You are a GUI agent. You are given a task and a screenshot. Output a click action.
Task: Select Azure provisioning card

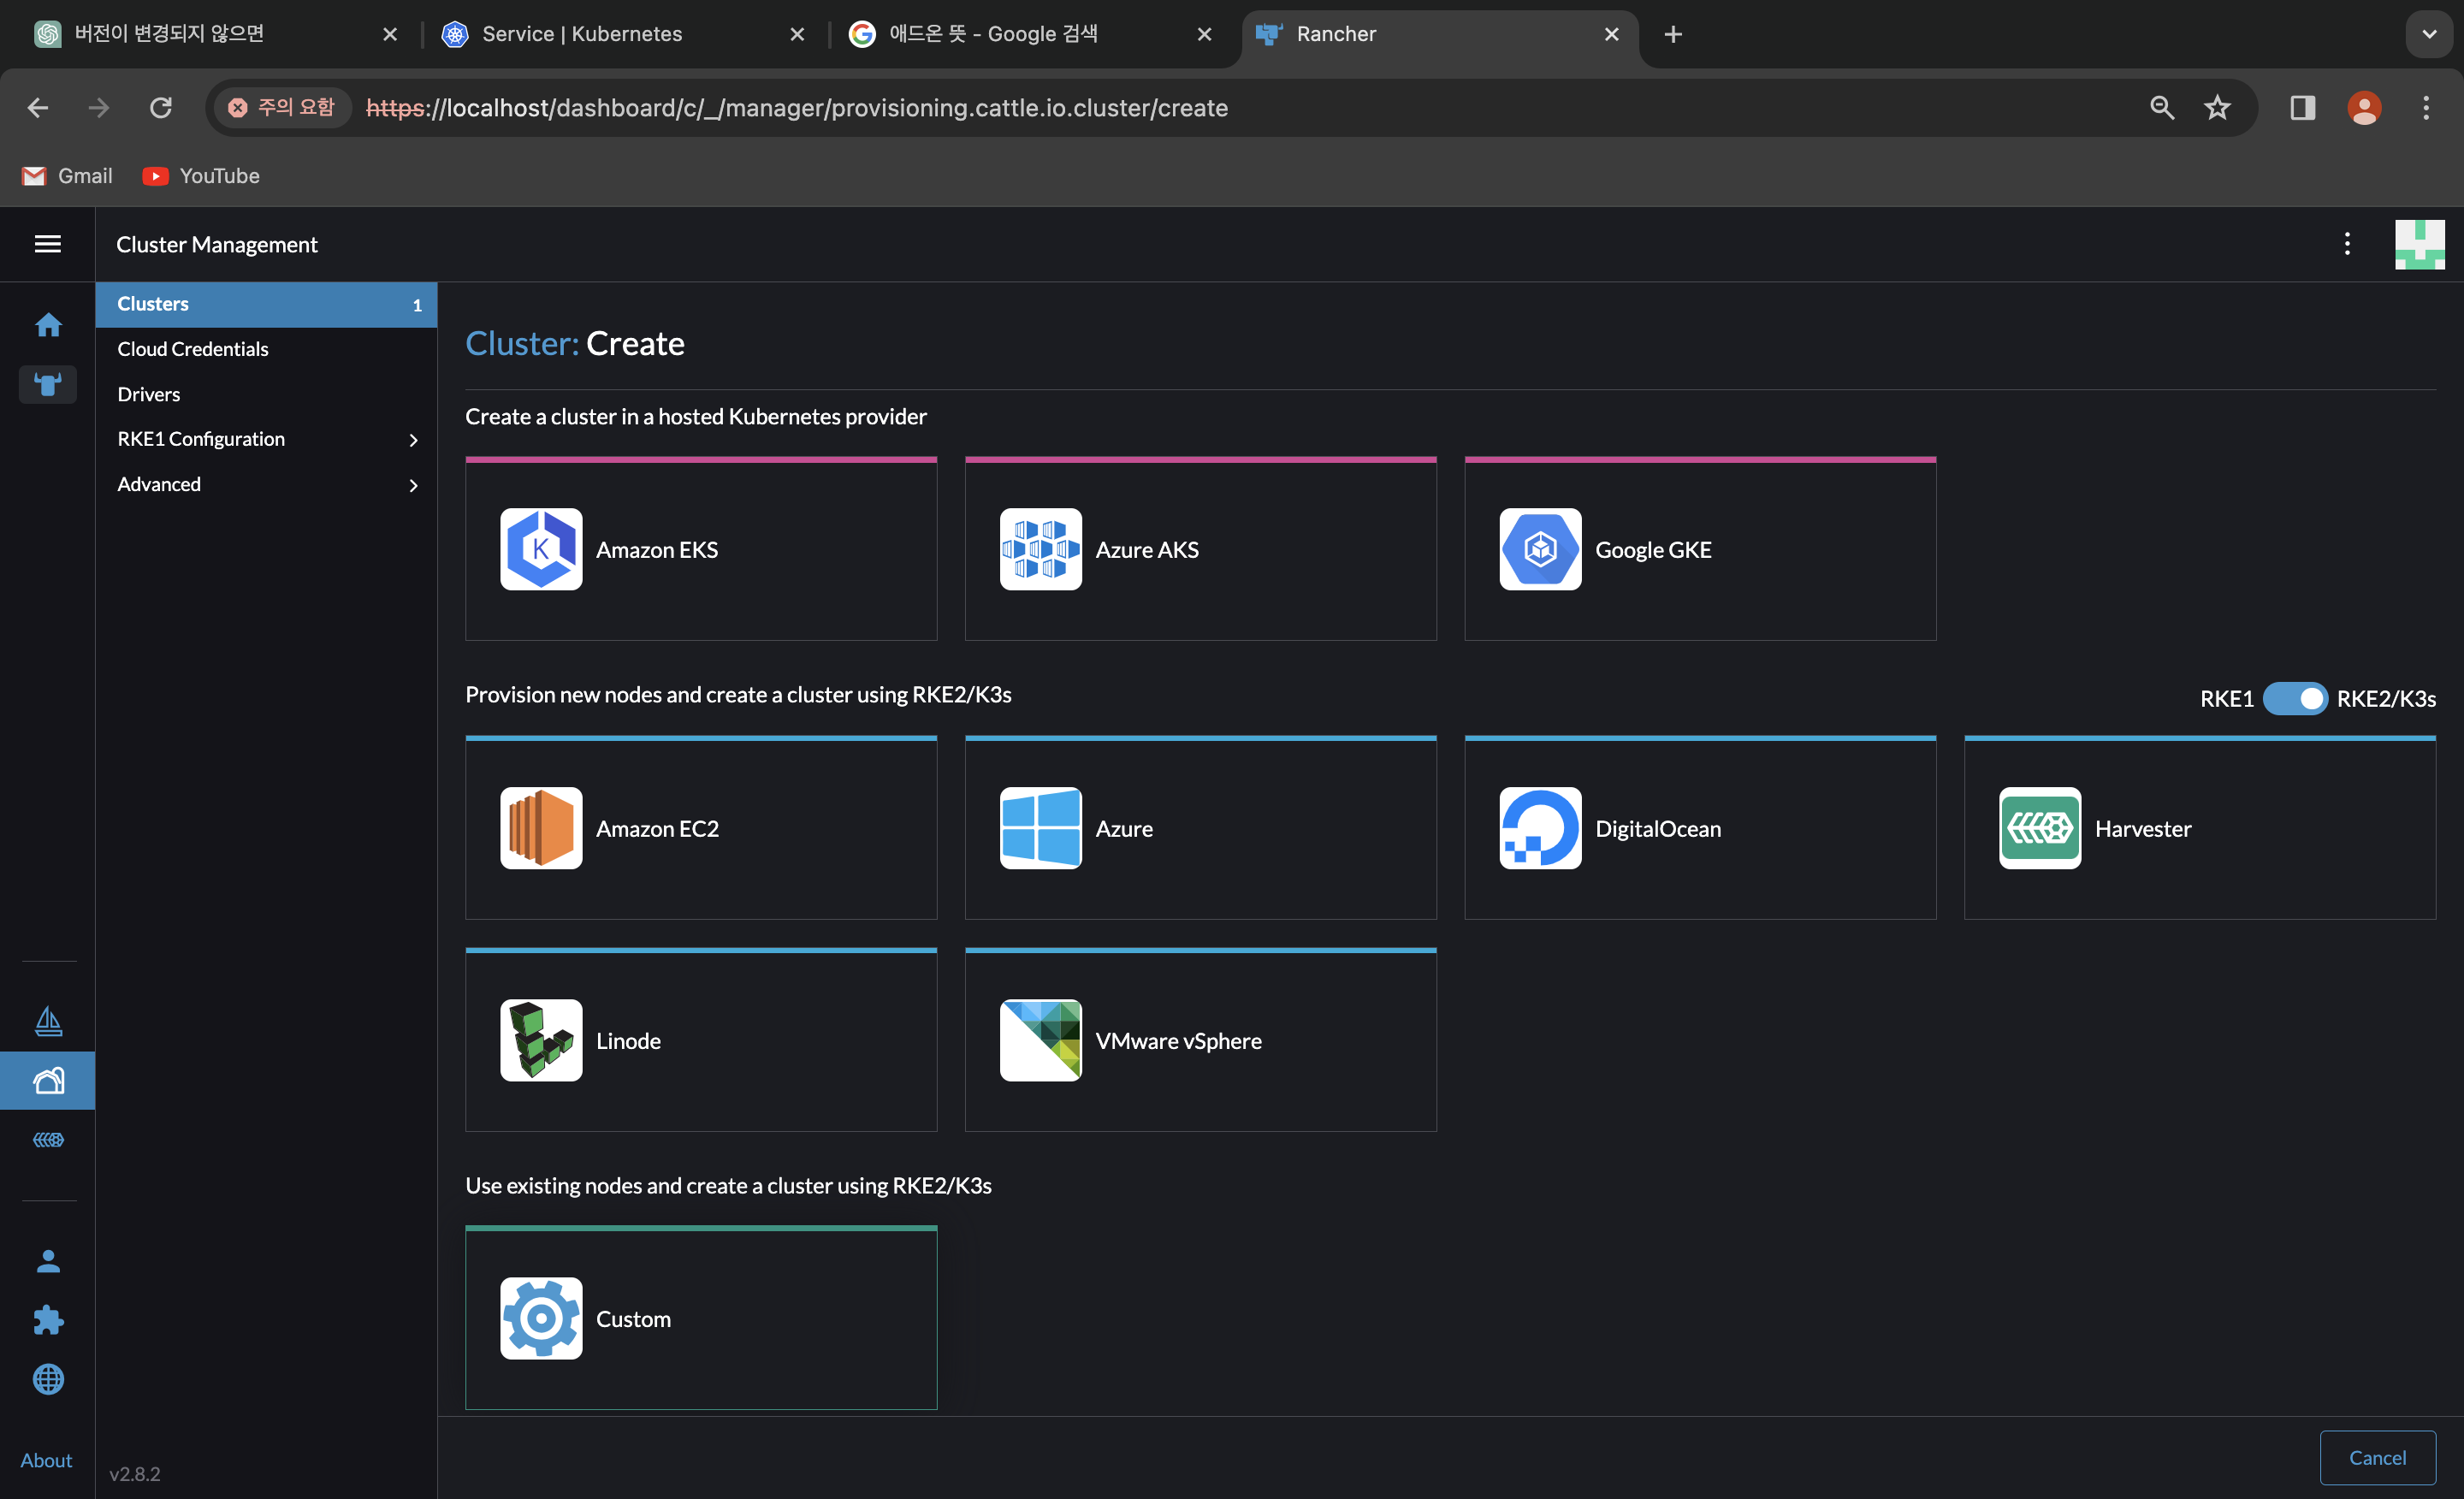click(1200, 828)
